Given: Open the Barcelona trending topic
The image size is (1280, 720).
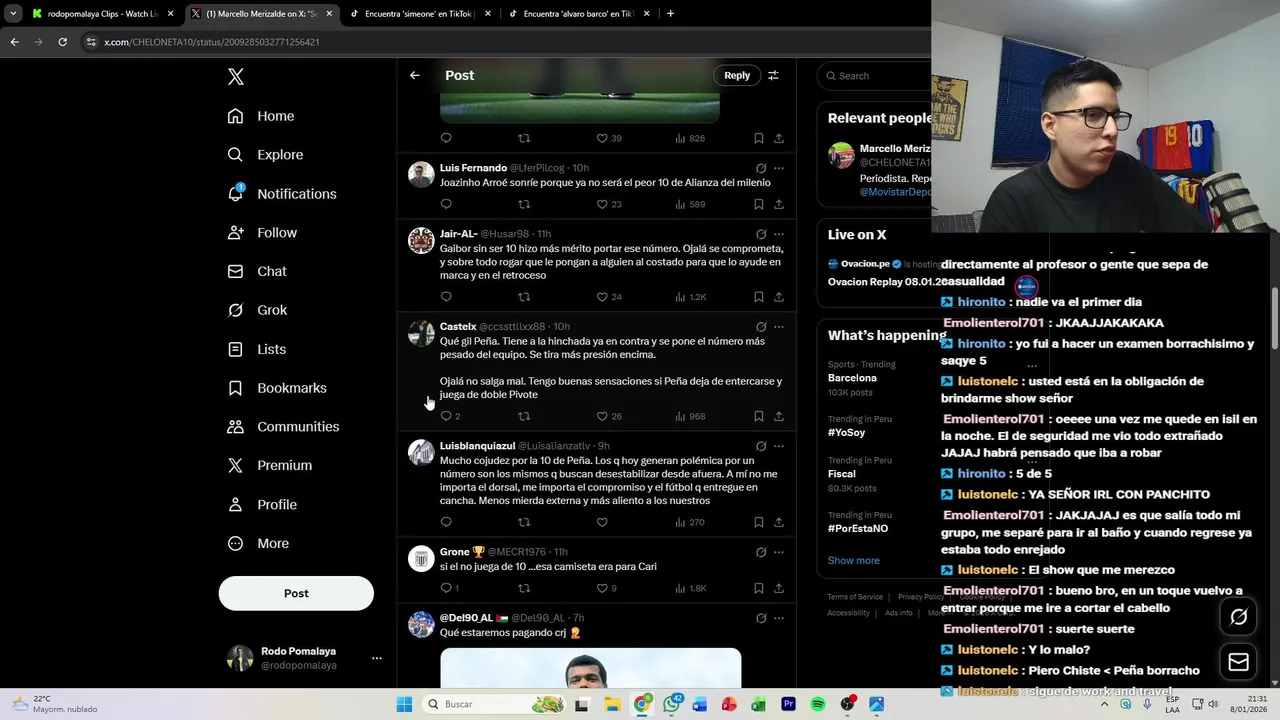Looking at the screenshot, I should (x=852, y=378).
